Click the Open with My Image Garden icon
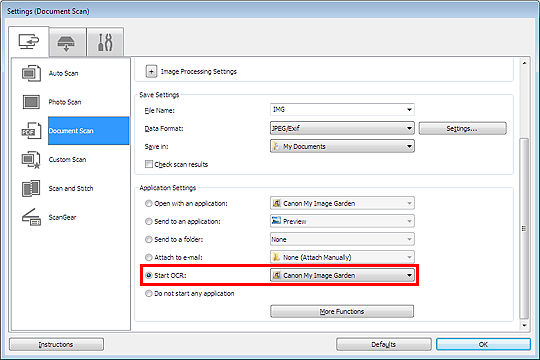The image size is (540, 360). pyautogui.click(x=276, y=203)
